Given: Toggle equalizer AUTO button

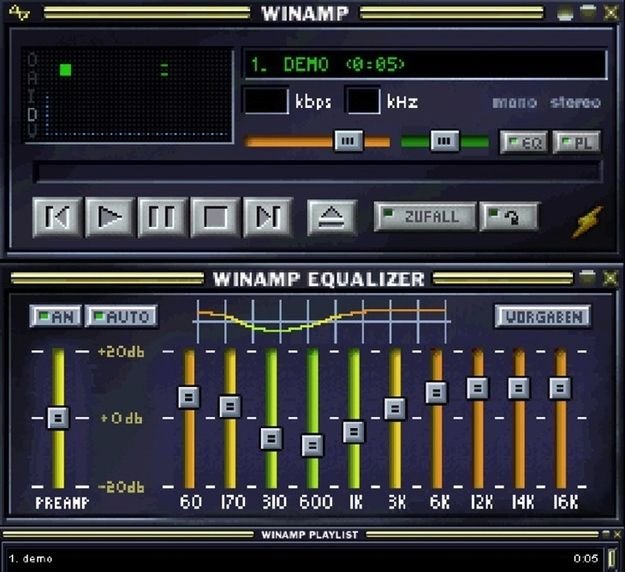Looking at the screenshot, I should pos(121,316).
